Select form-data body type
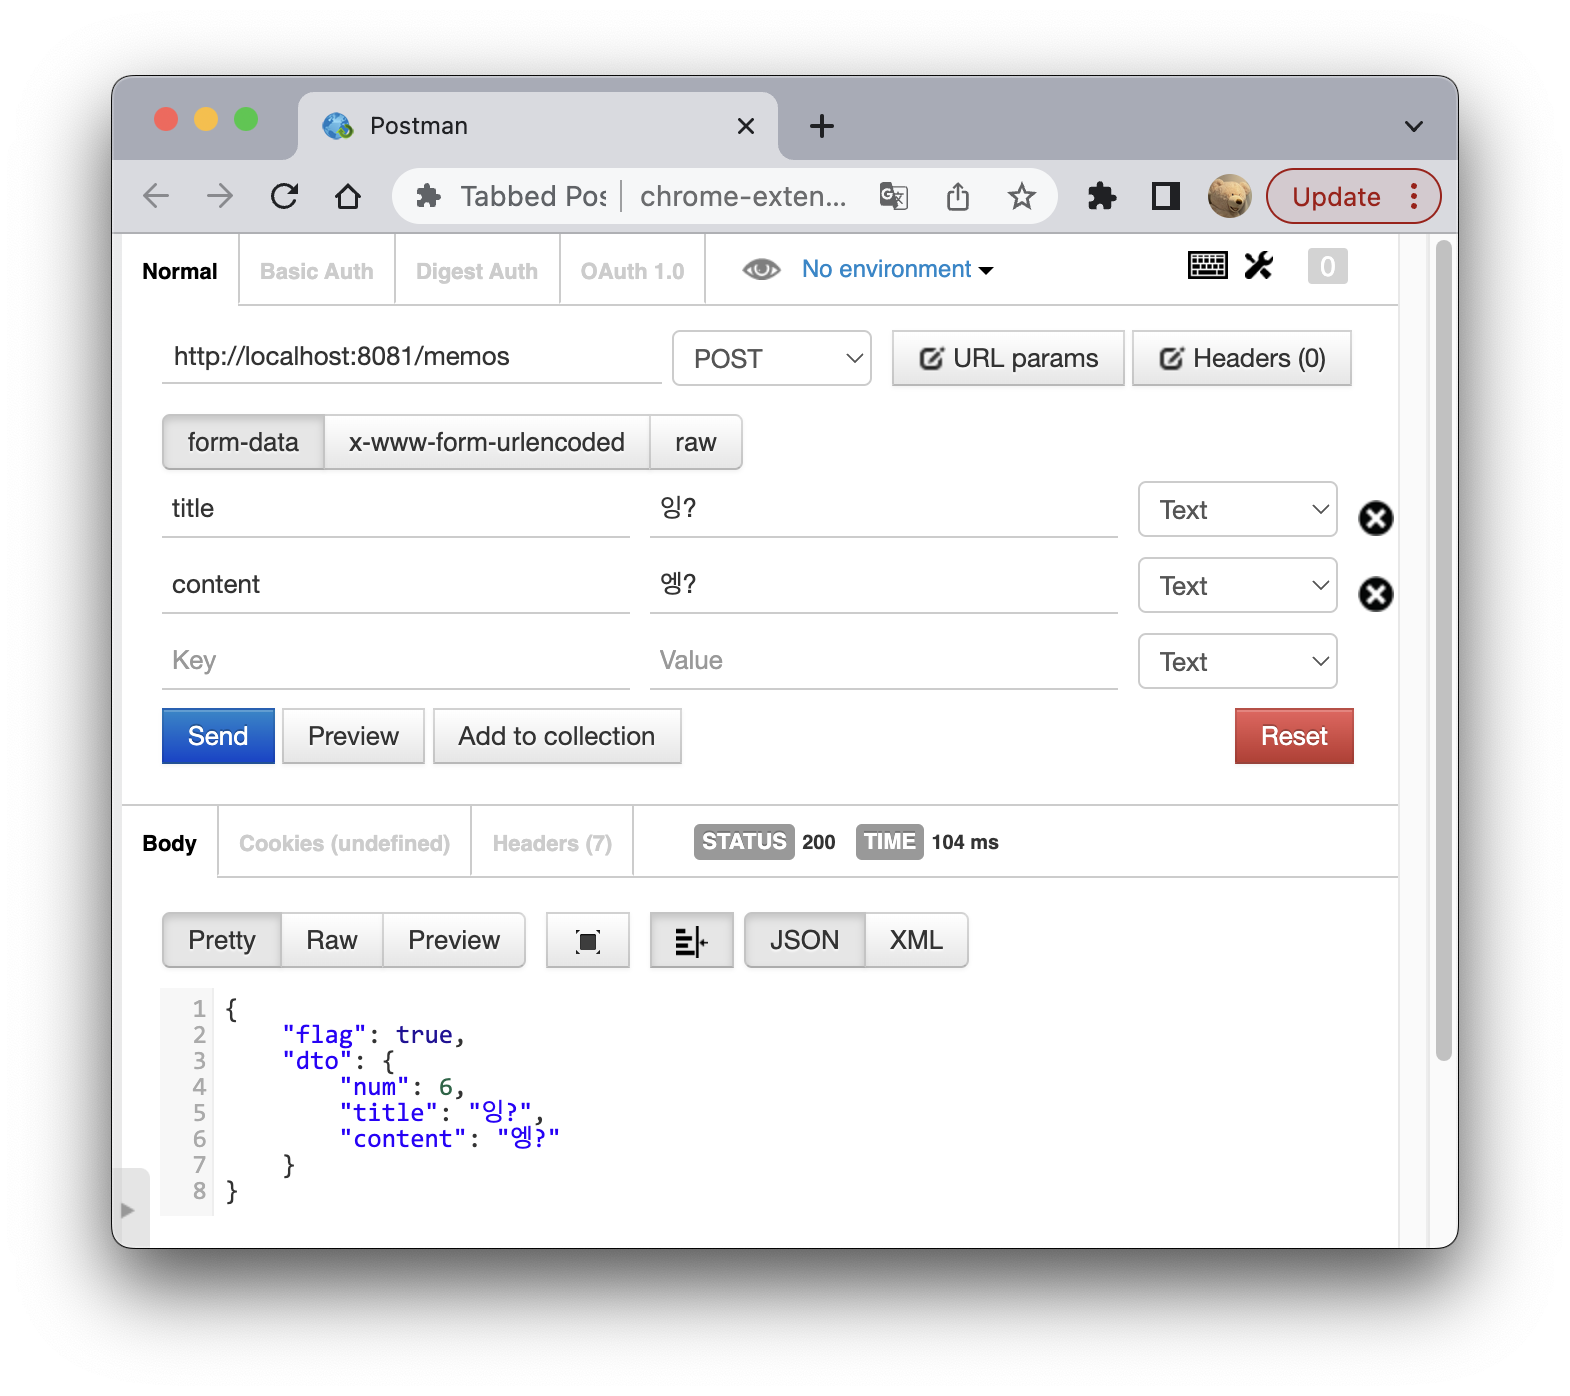Viewport: 1570px width, 1396px height. pyautogui.click(x=243, y=442)
